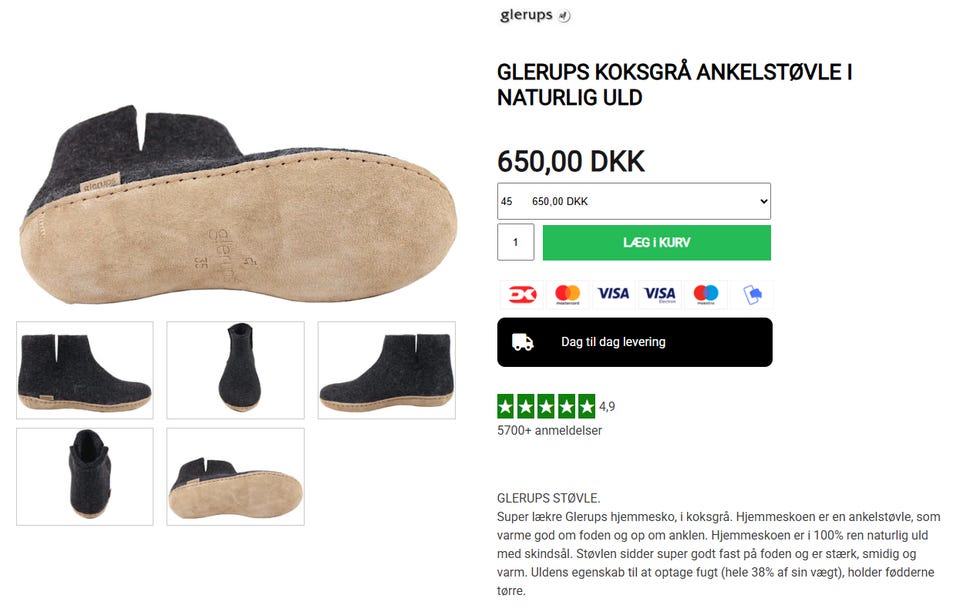Click the MobilePay phone icon
The height and width of the screenshot is (612, 960).
tap(752, 294)
